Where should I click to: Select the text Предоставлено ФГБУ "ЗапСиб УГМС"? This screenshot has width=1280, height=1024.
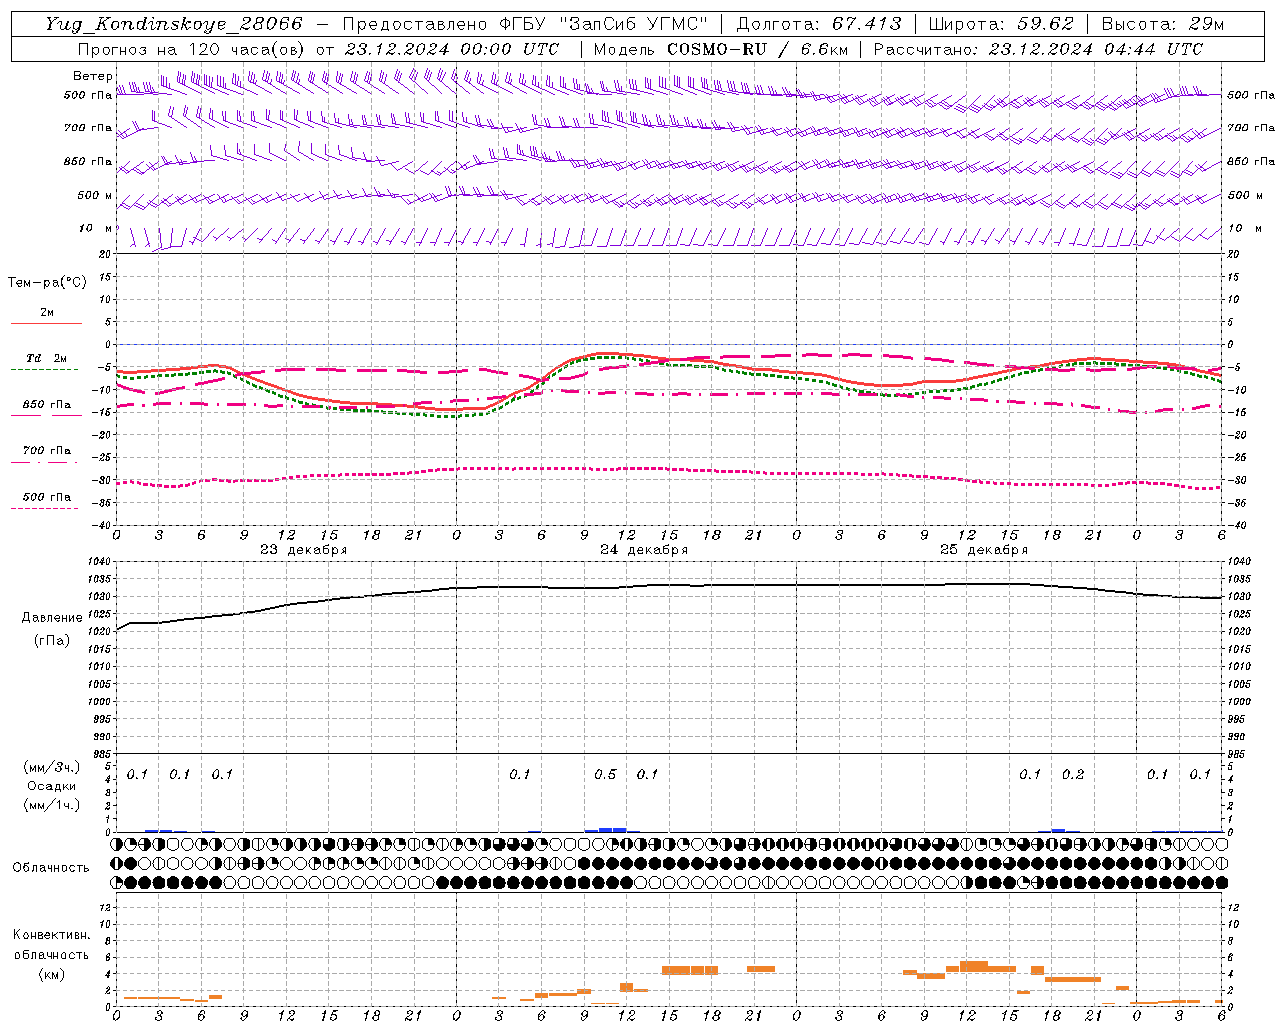(525, 24)
